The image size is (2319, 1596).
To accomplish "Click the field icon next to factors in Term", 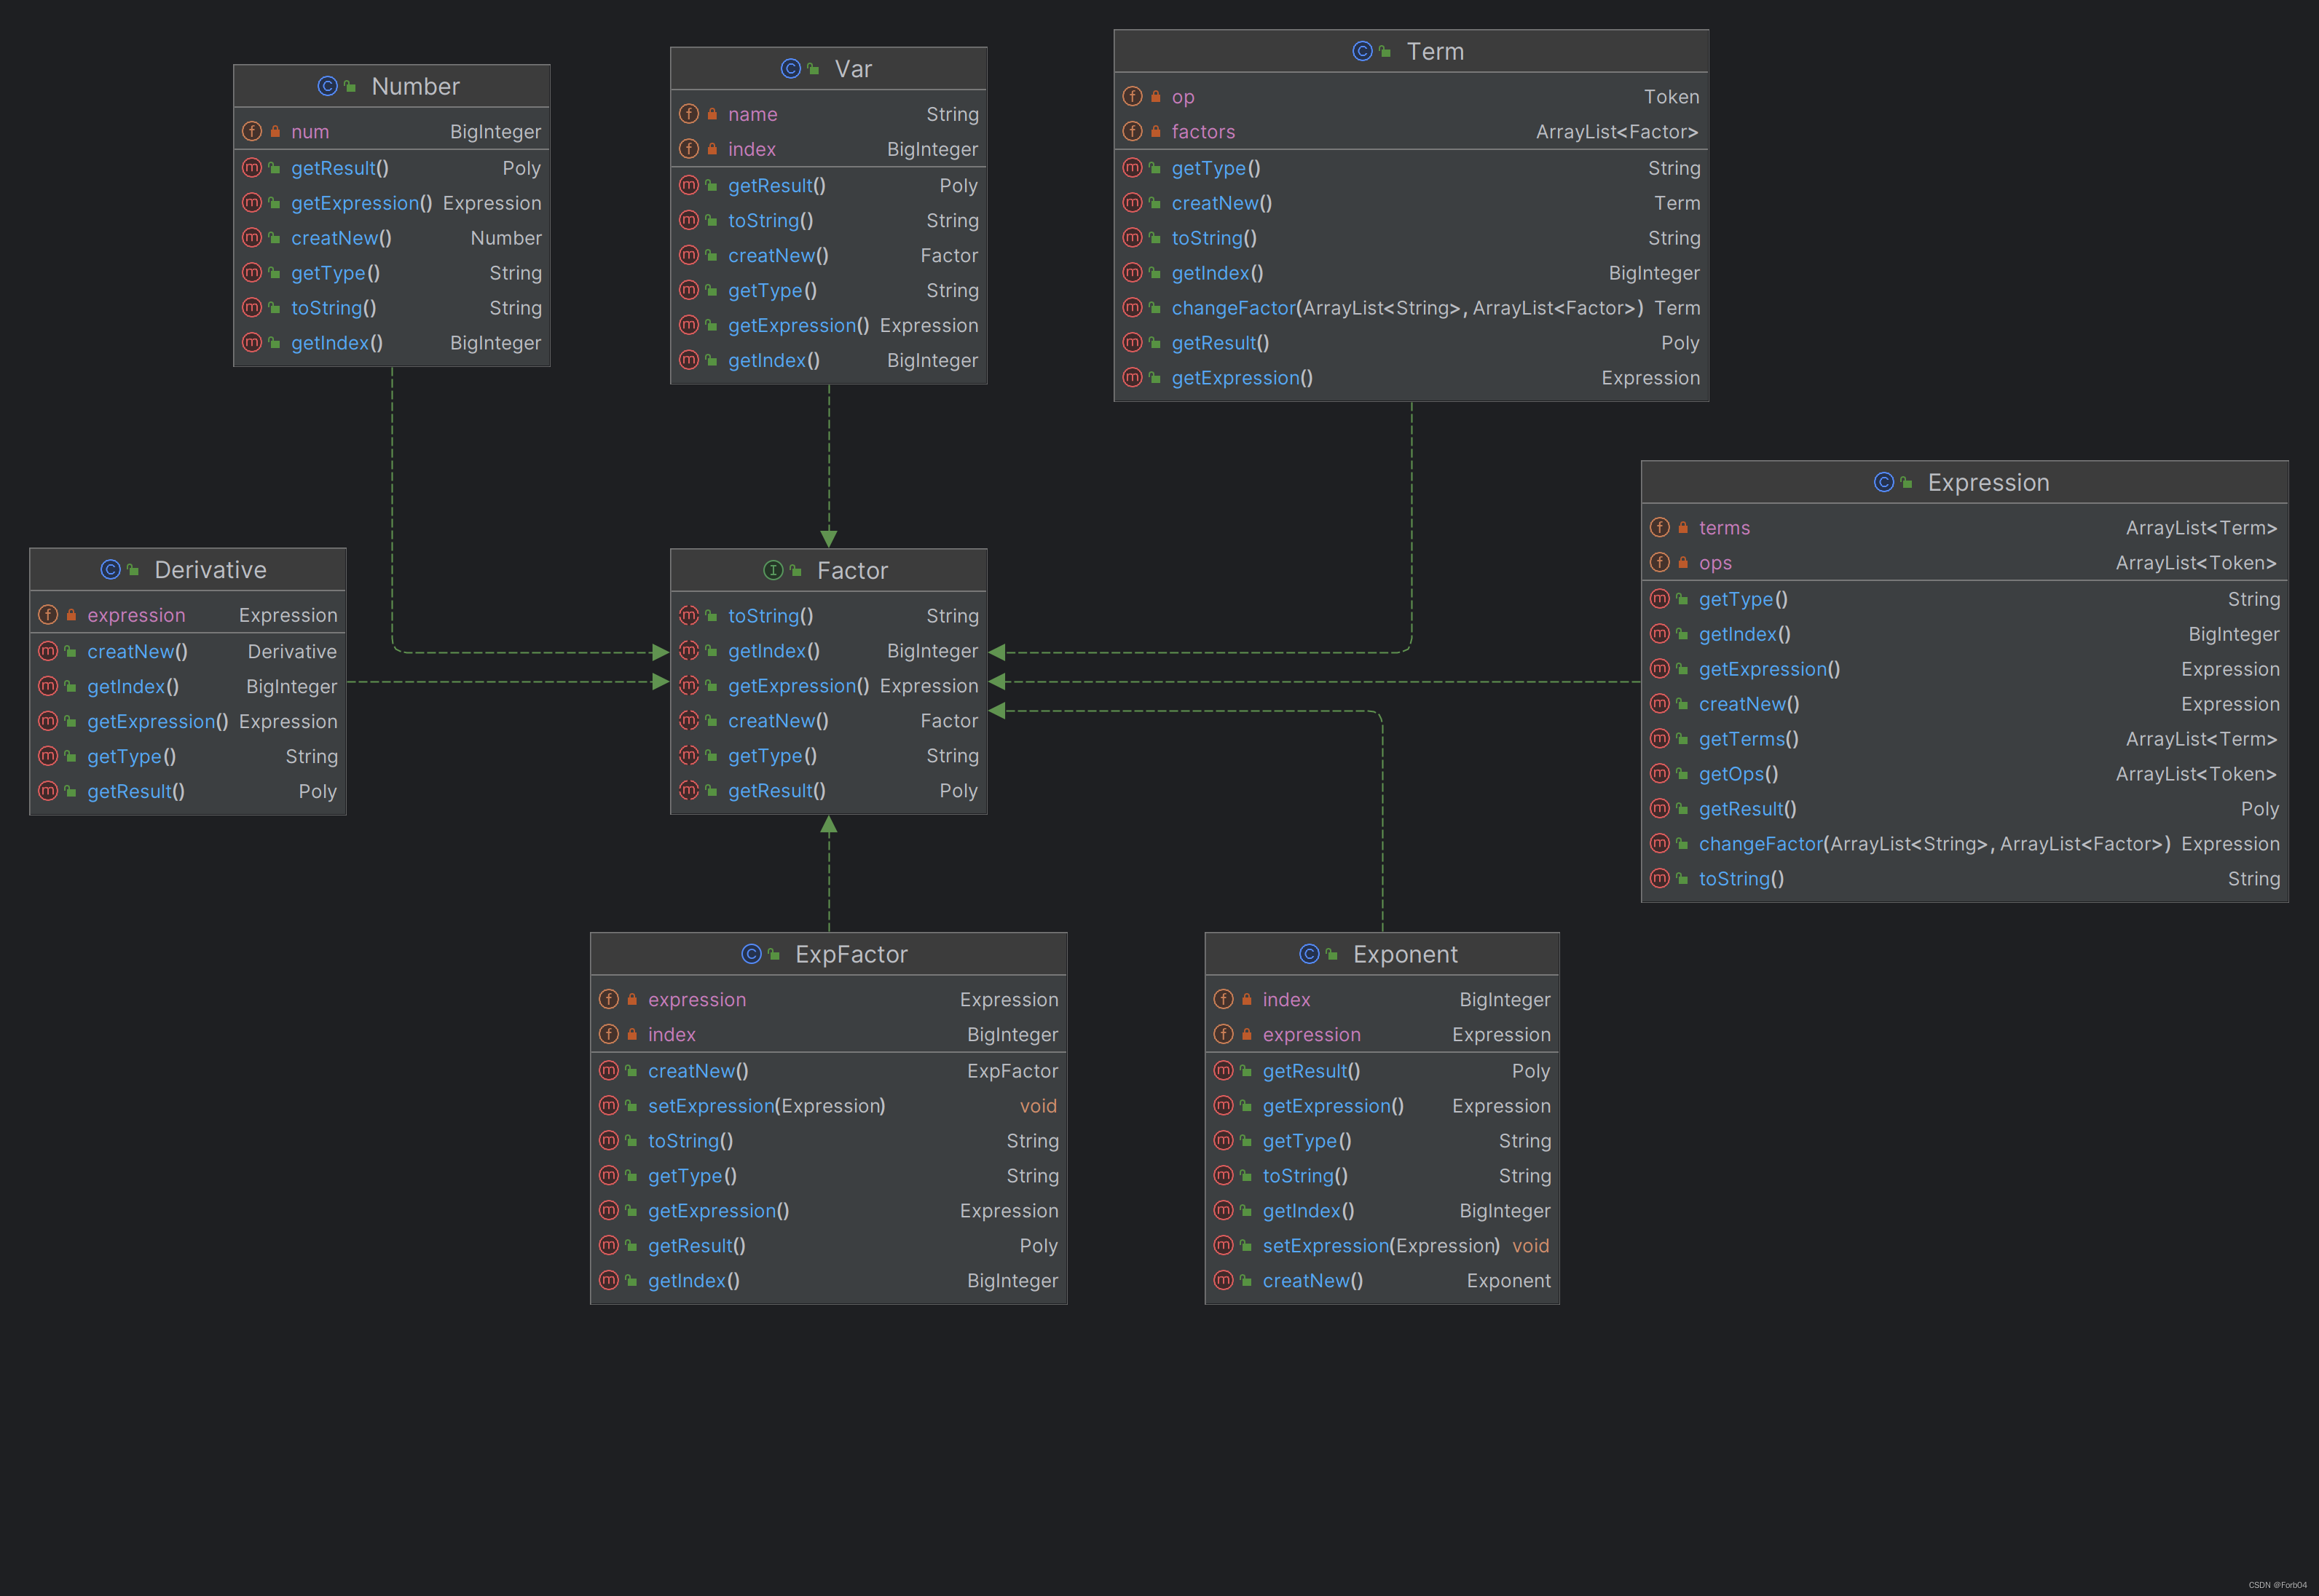I will [x=1132, y=131].
